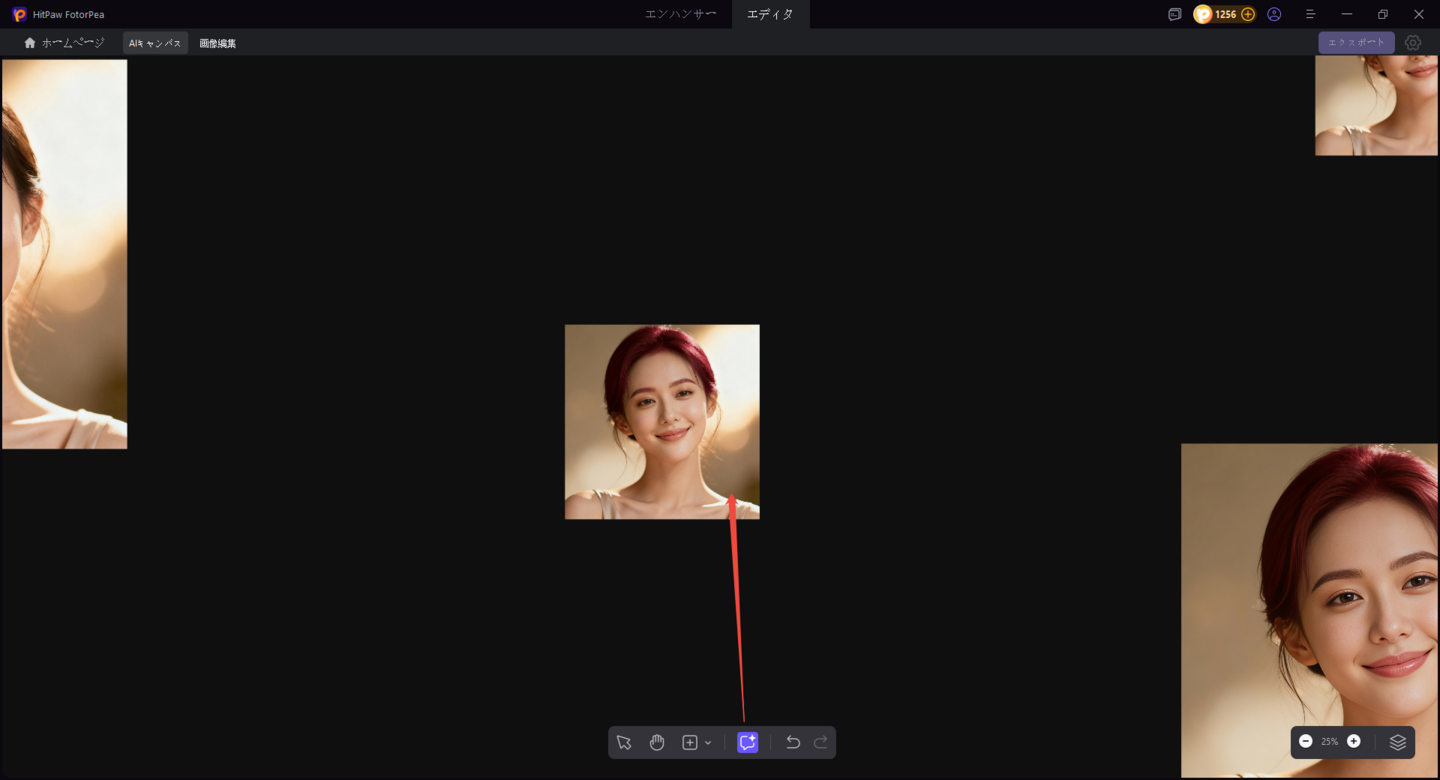
Task: Click the add image plus icon
Action: pos(690,742)
